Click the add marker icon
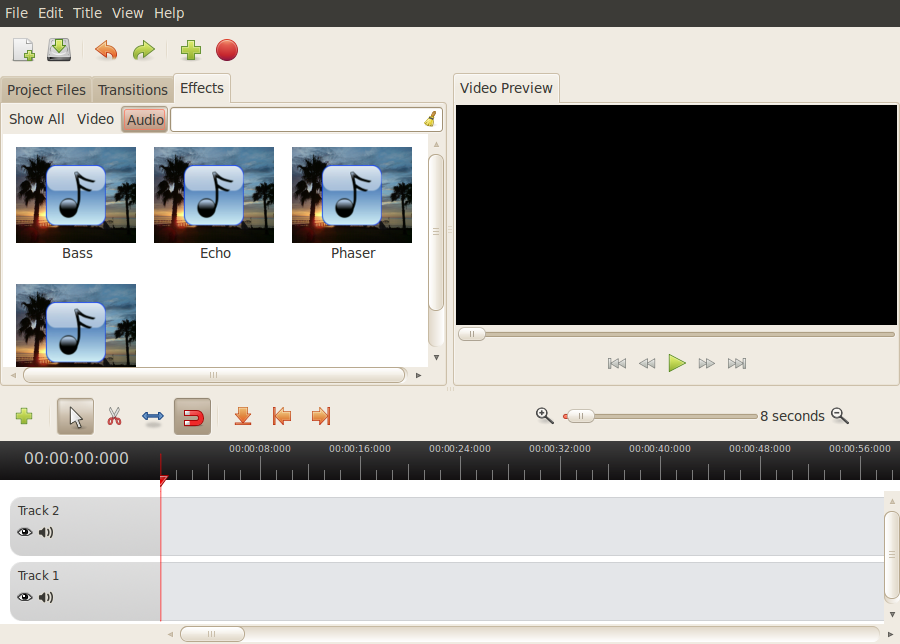This screenshot has height=644, width=900. (242, 416)
